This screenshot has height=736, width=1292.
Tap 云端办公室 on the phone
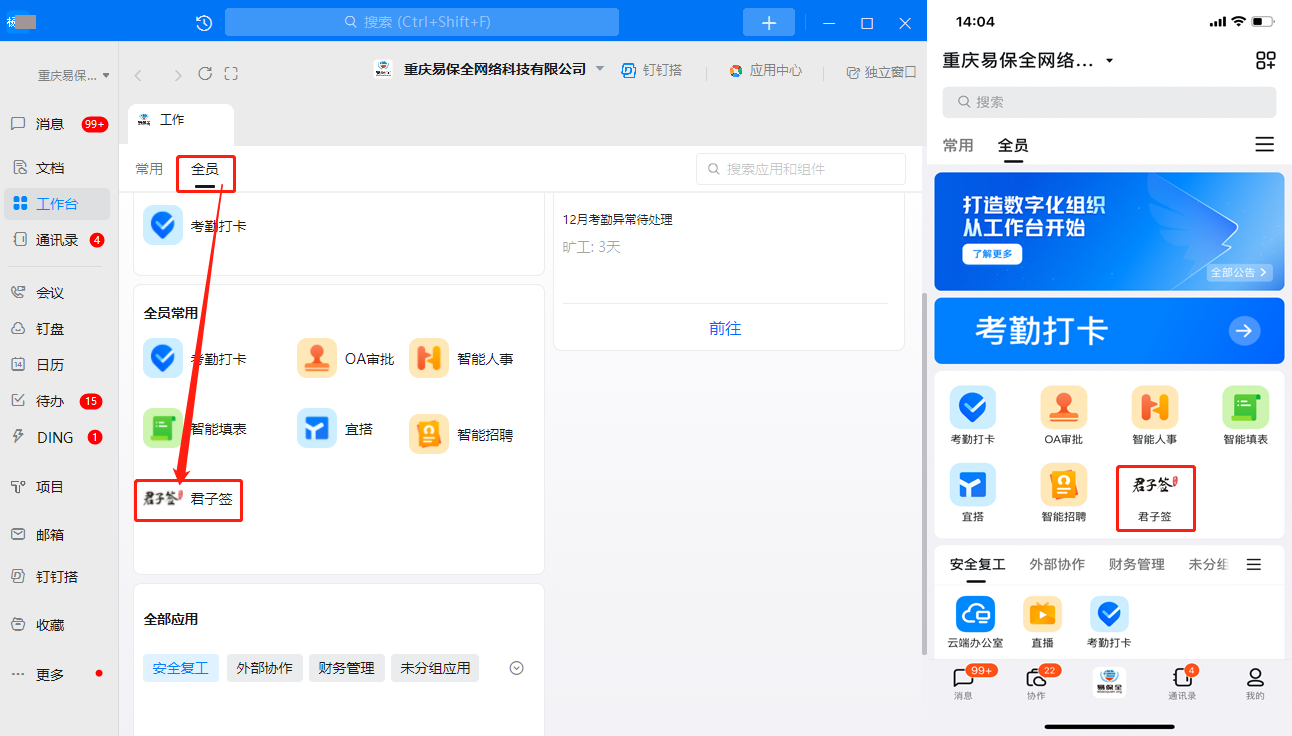(x=975, y=623)
